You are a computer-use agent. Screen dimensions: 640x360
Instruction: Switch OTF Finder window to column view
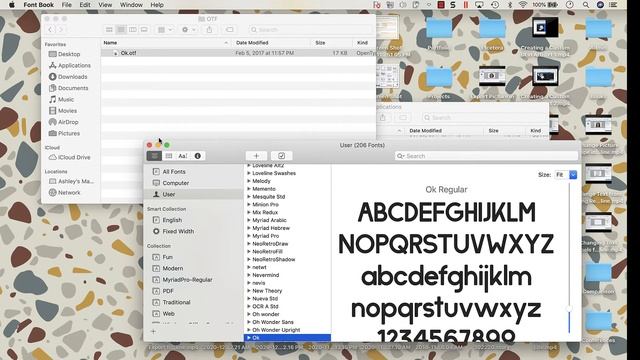(133, 29)
